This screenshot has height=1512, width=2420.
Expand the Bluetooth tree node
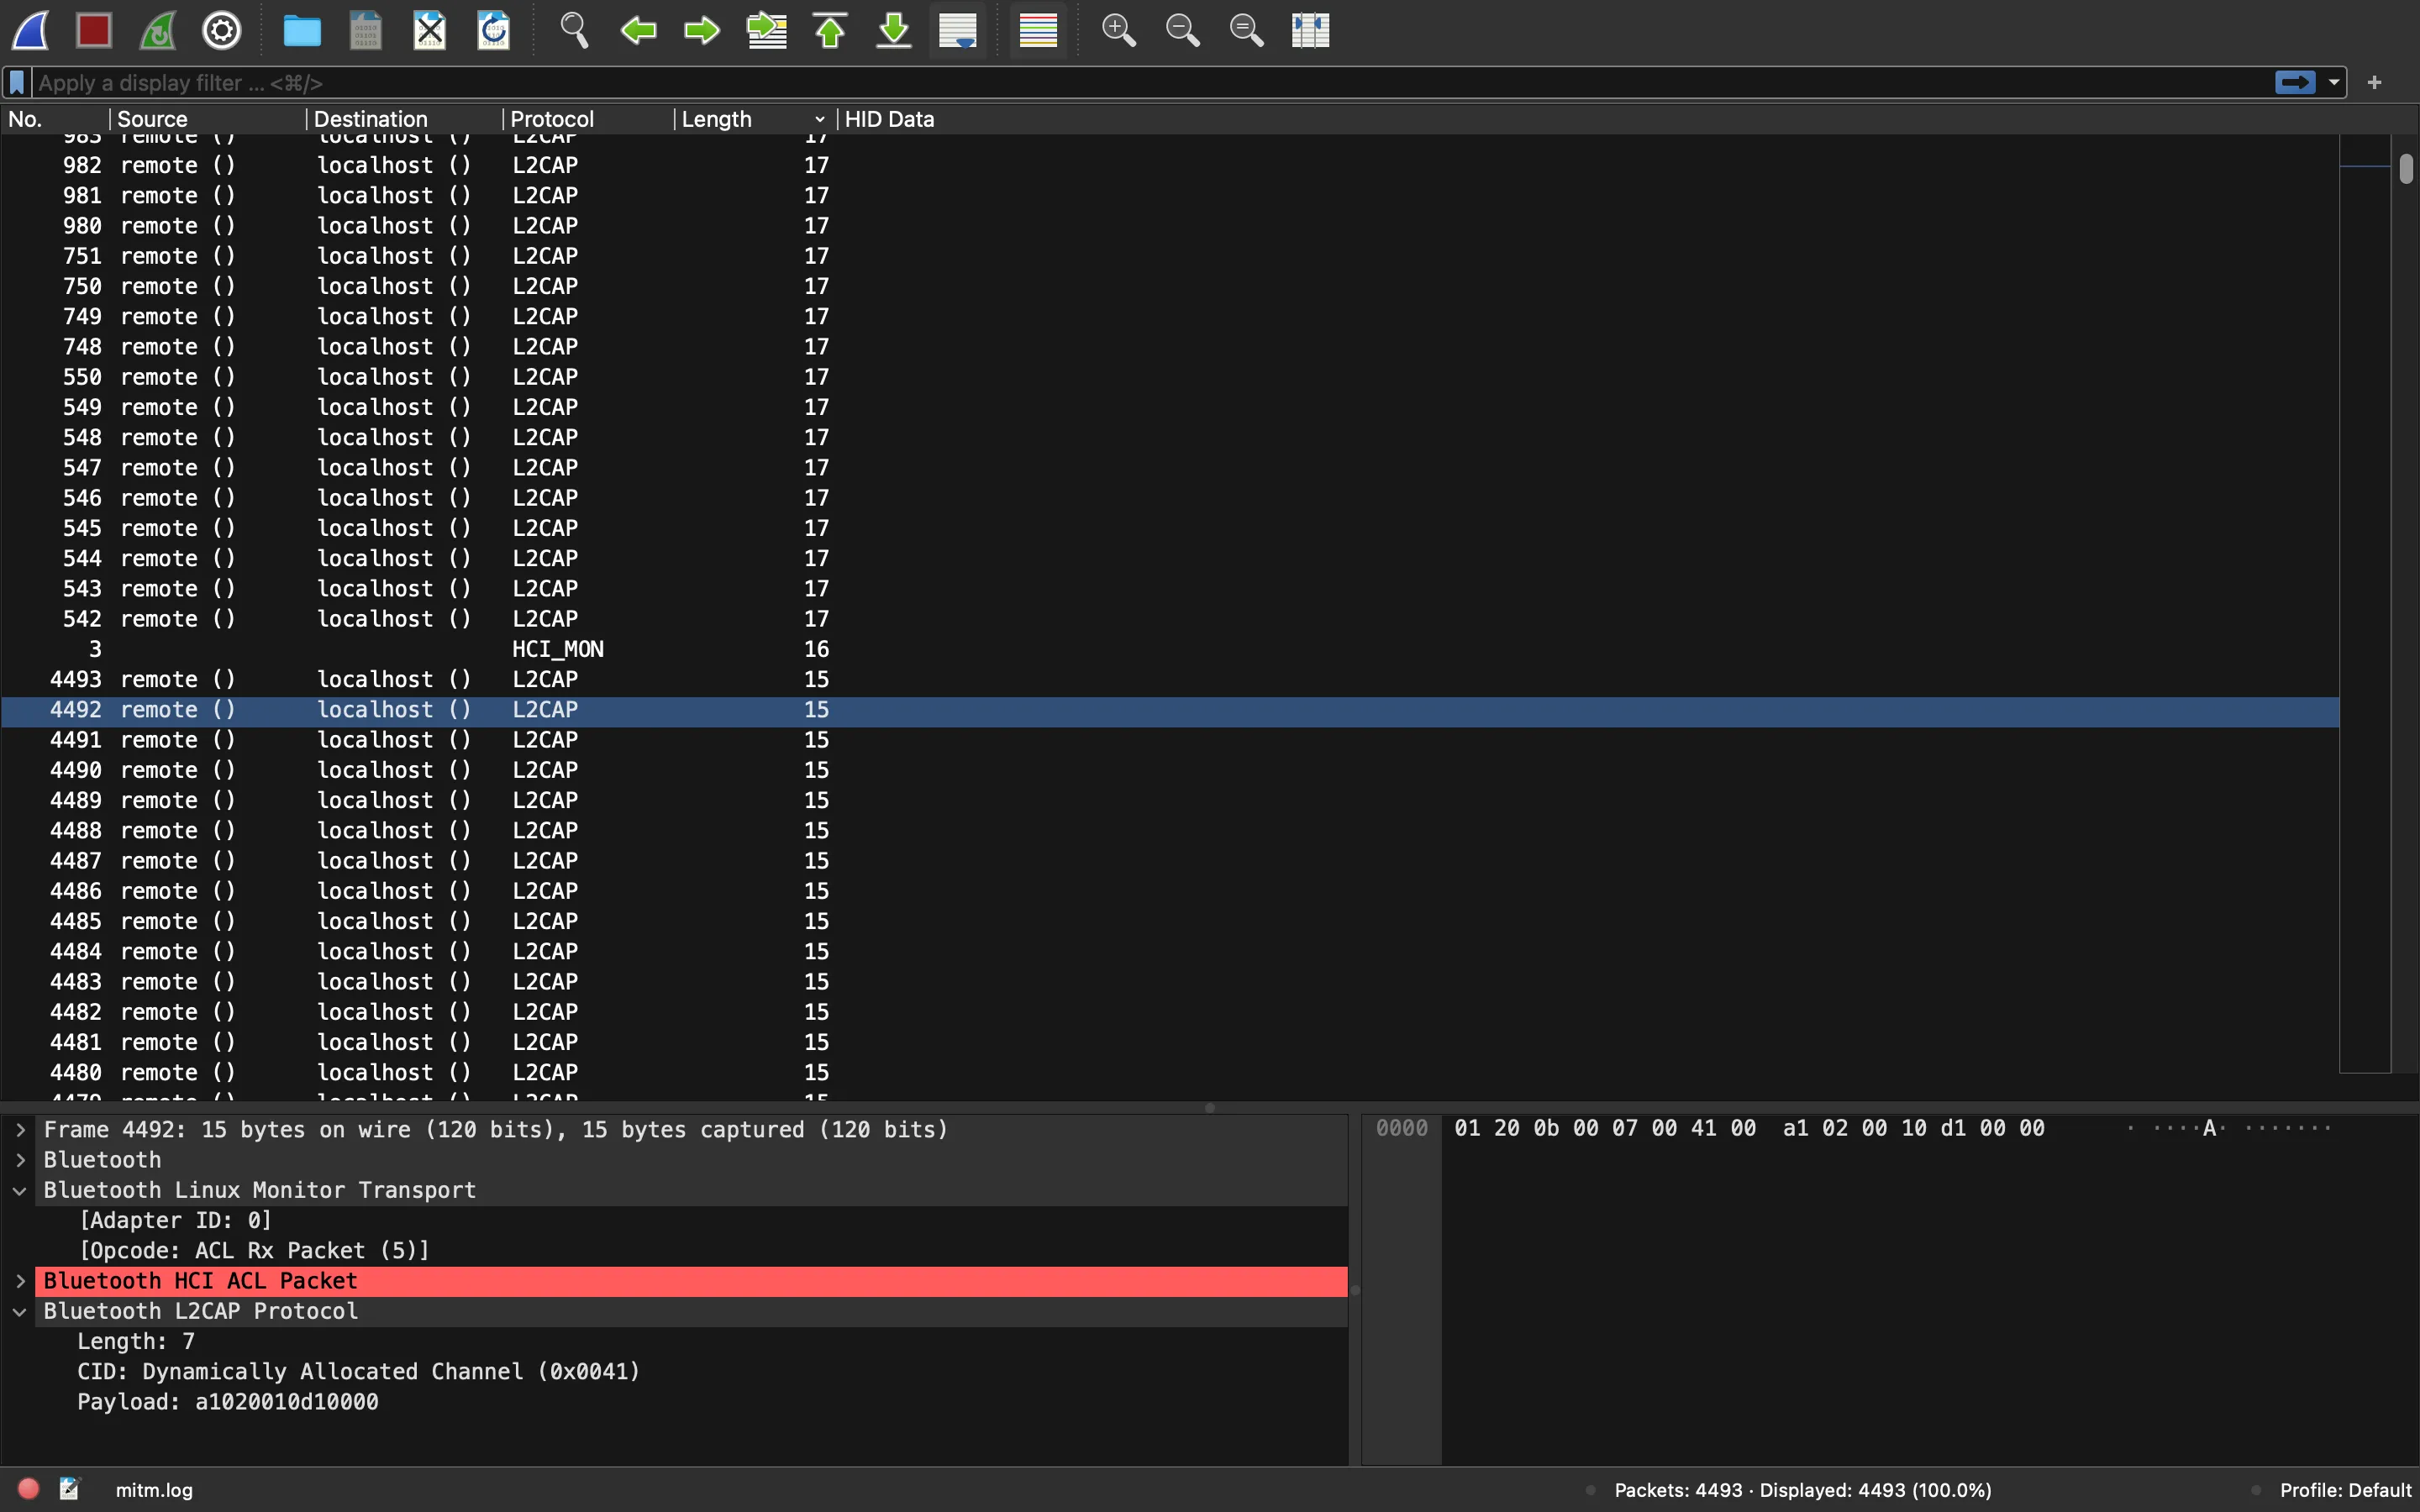[x=20, y=1160]
